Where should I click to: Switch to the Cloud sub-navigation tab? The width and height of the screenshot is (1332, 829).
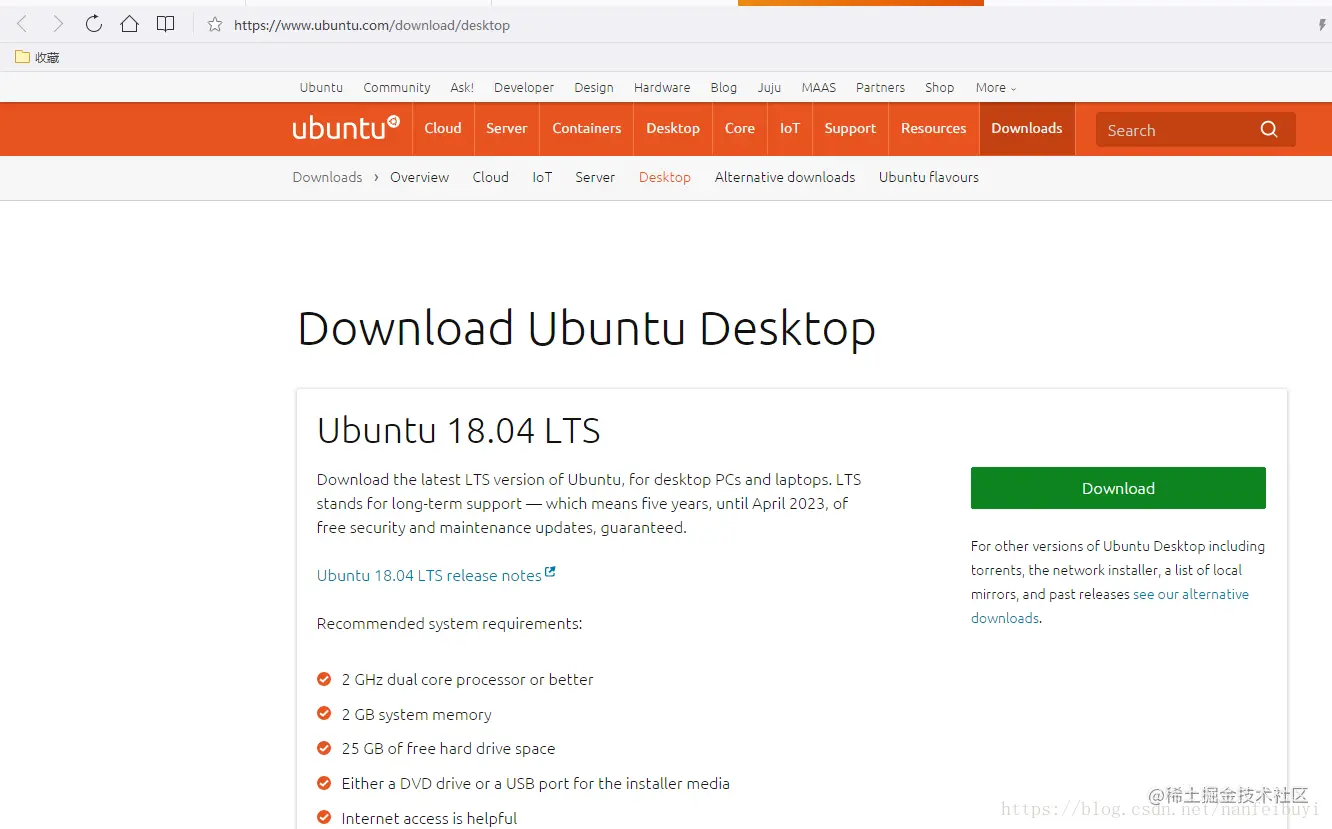coord(491,177)
